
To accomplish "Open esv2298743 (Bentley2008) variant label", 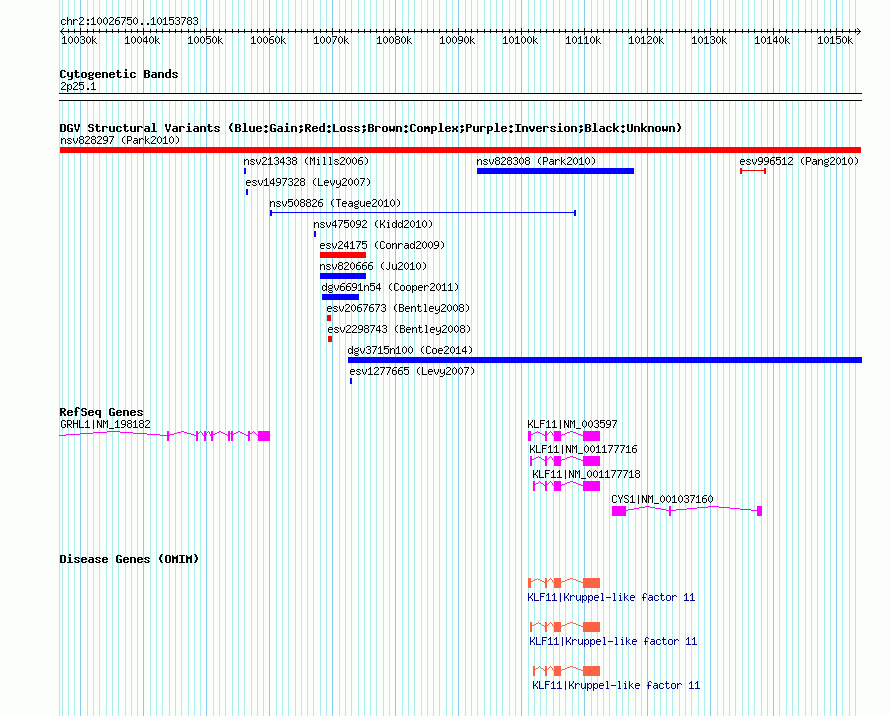I will [399, 329].
